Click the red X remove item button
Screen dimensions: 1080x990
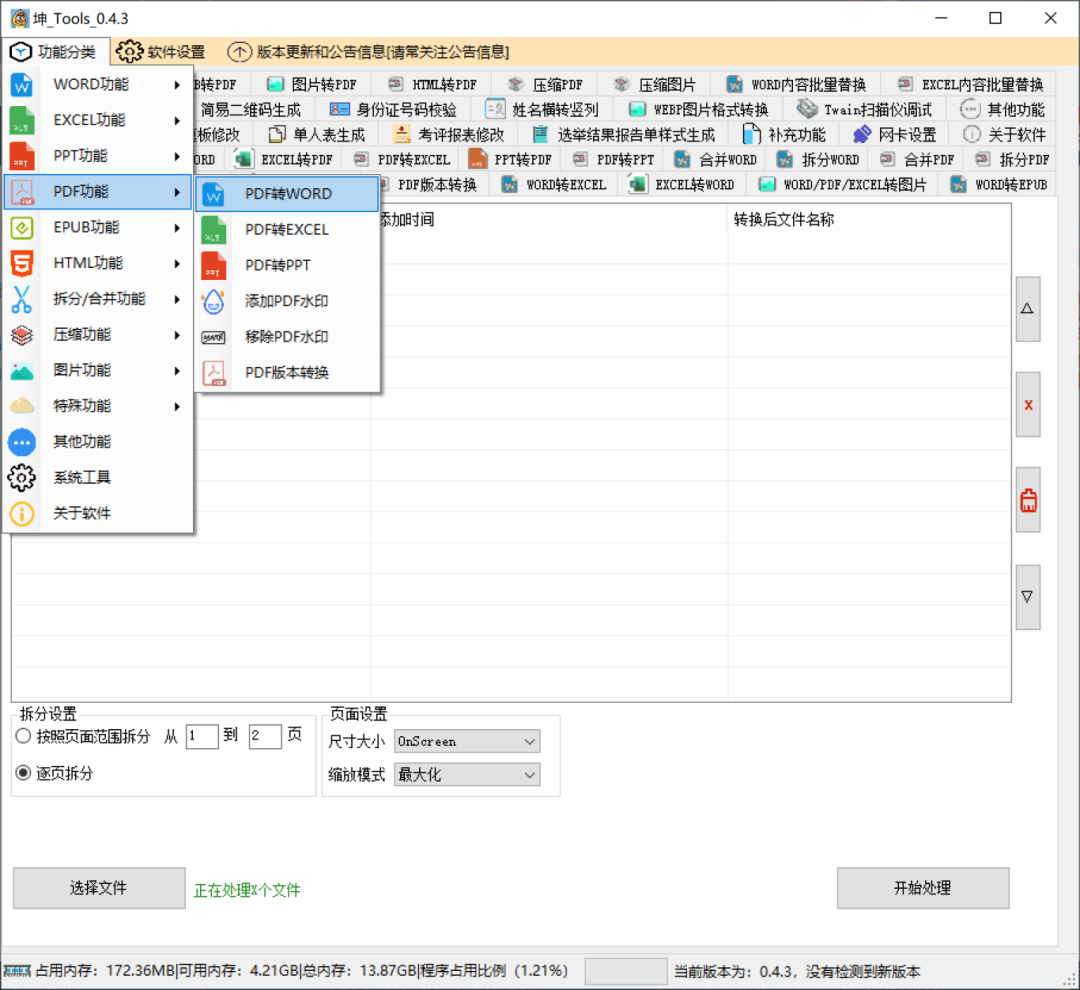coord(1028,405)
